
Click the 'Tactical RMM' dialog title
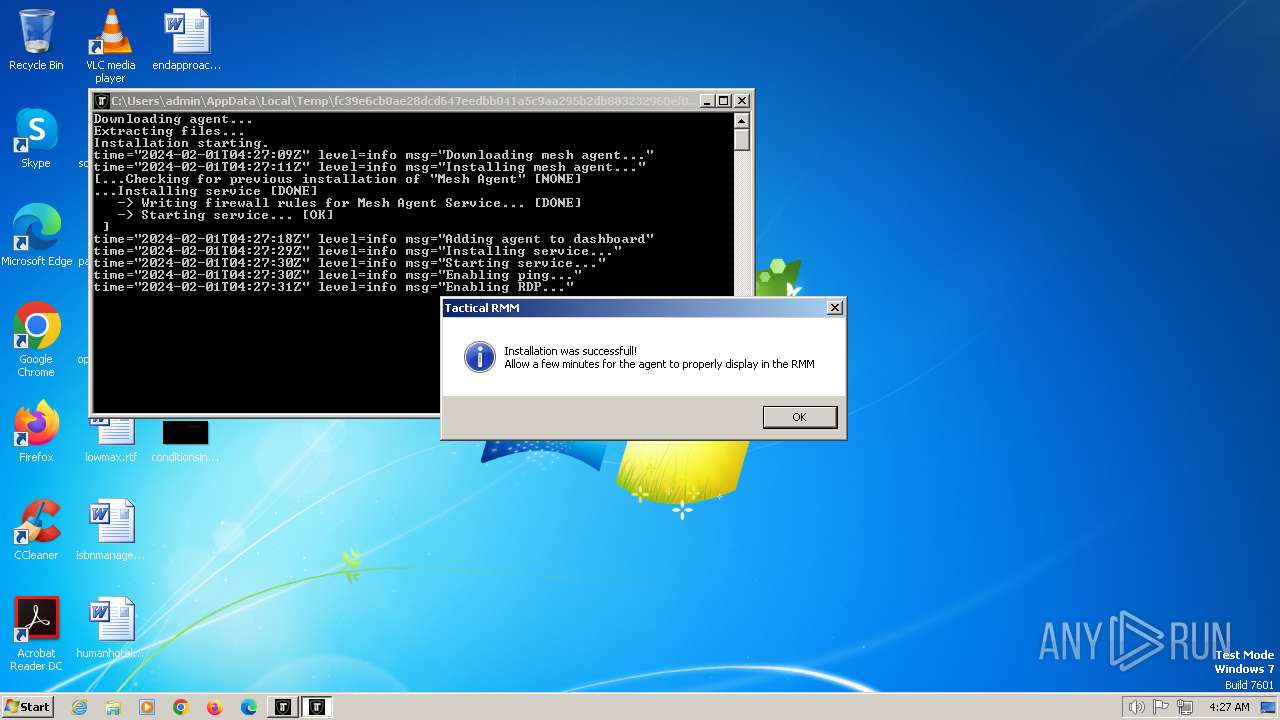pos(482,308)
